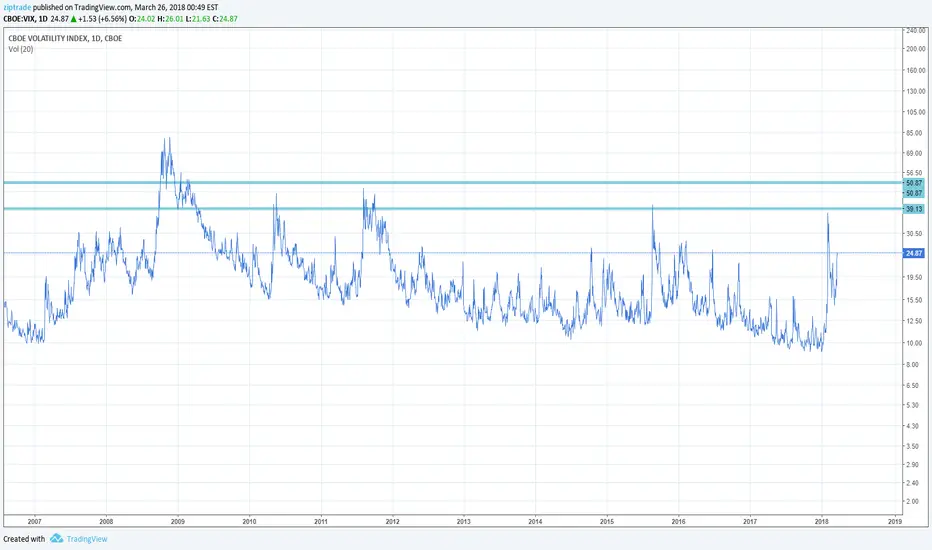Open the ziptrade author link

(x=17, y=8)
